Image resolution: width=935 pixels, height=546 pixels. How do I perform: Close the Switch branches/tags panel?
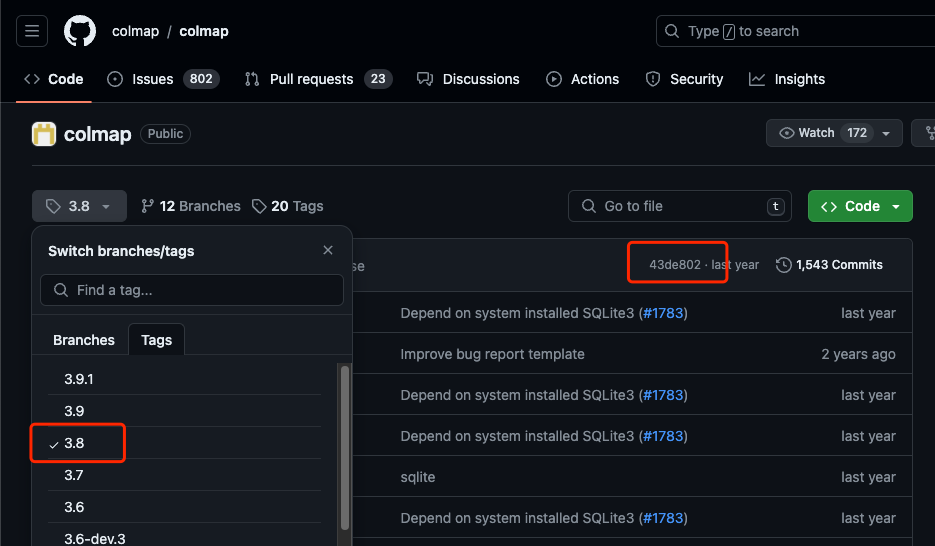pyautogui.click(x=328, y=250)
